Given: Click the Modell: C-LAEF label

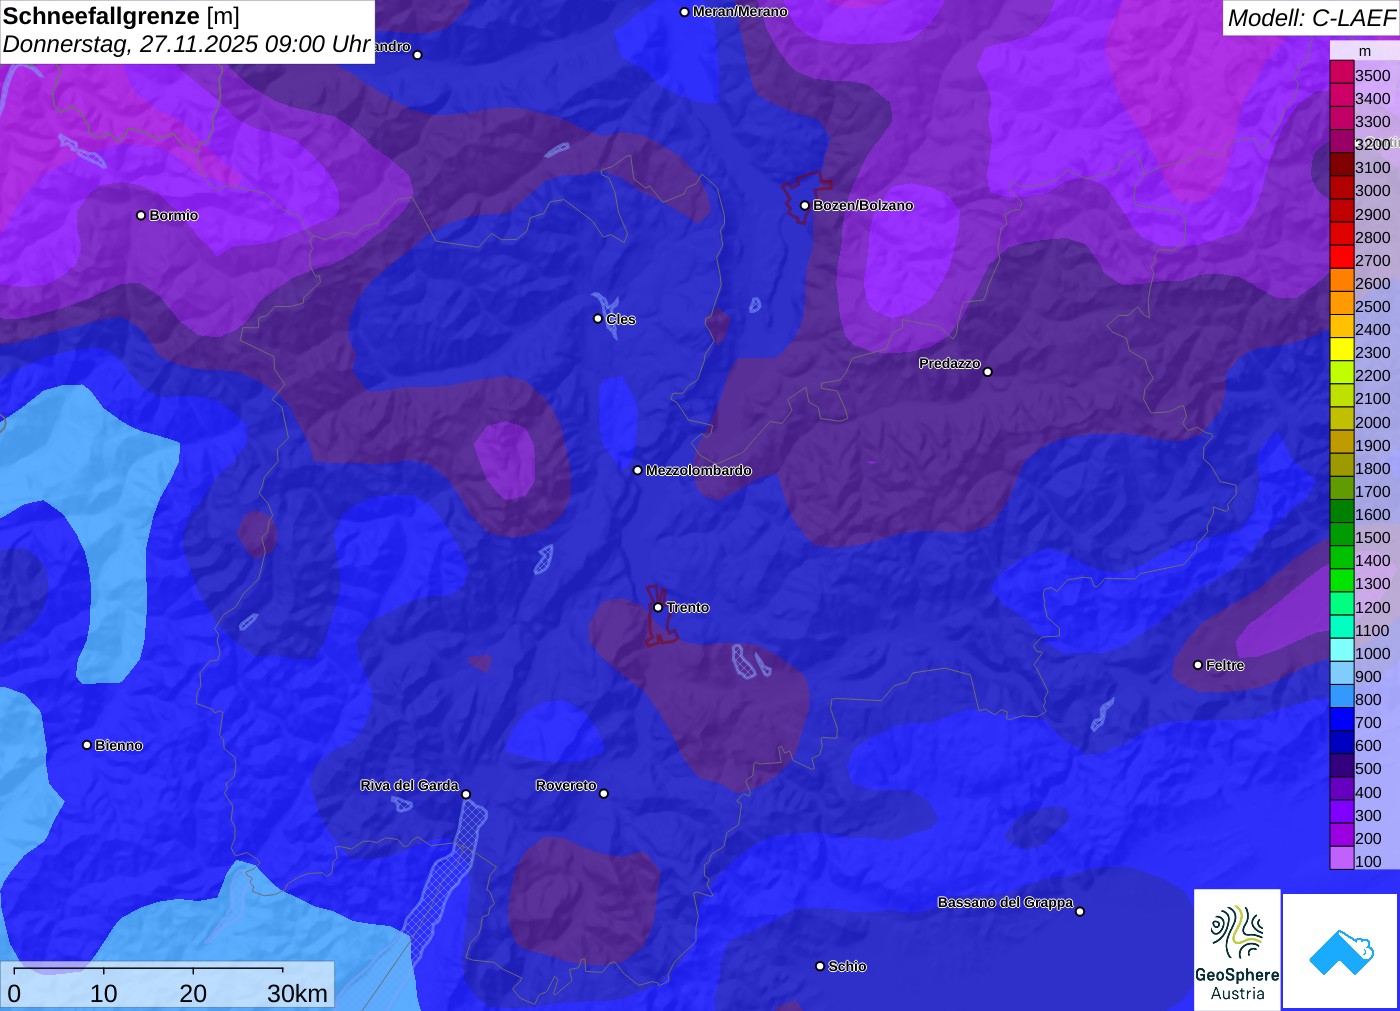Looking at the screenshot, I should (x=1311, y=18).
